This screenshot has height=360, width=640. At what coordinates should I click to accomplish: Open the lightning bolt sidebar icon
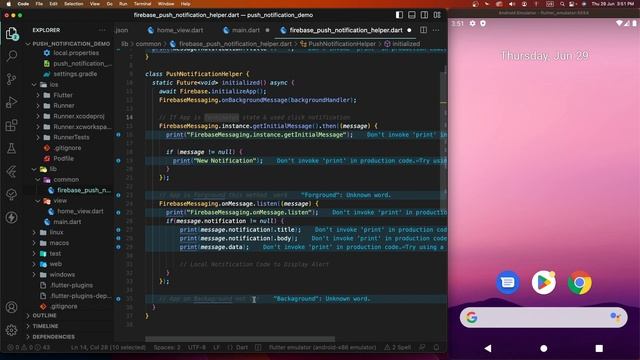pos(11,217)
